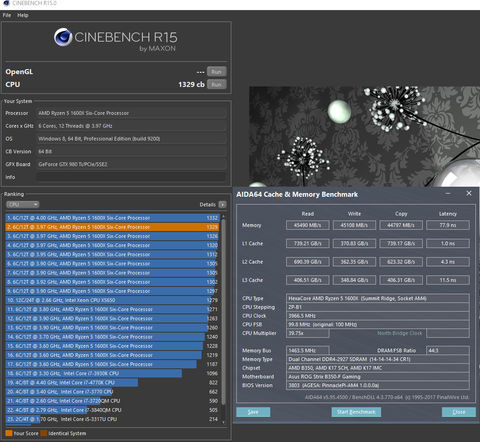480x442 pixels.
Task: Select ranking row 10 Intel Xeon X5650
Action: 112,300
